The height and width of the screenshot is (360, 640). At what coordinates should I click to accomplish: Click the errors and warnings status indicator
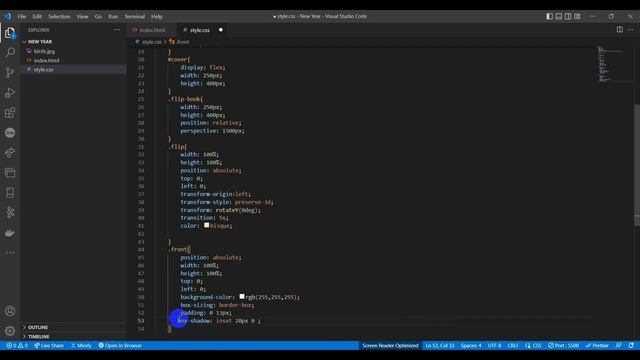pyautogui.click(x=17, y=345)
